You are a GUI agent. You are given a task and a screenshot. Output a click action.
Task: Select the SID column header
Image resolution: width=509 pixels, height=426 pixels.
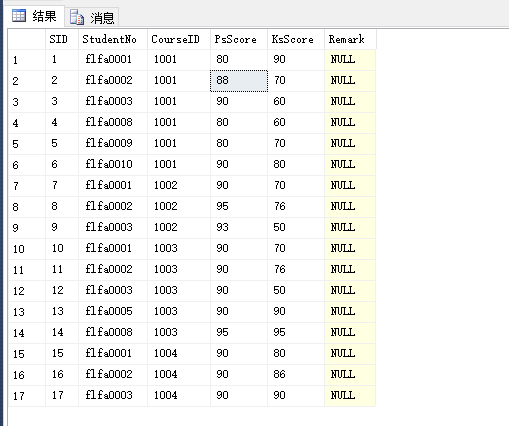[62, 39]
